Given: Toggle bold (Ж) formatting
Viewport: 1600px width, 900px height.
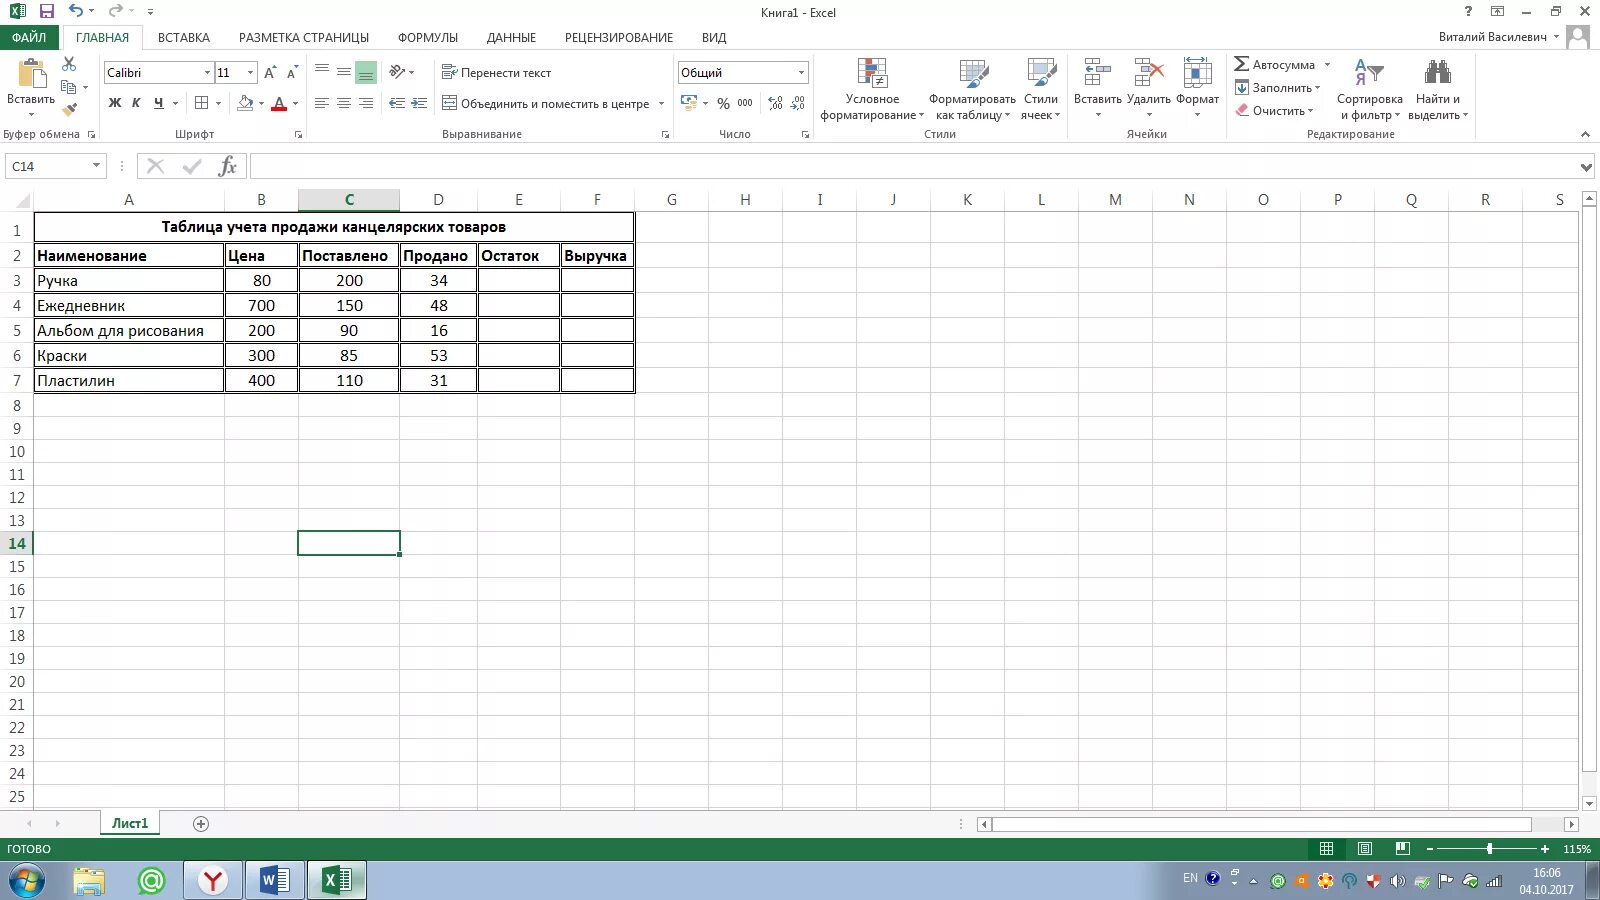Looking at the screenshot, I should tap(115, 103).
